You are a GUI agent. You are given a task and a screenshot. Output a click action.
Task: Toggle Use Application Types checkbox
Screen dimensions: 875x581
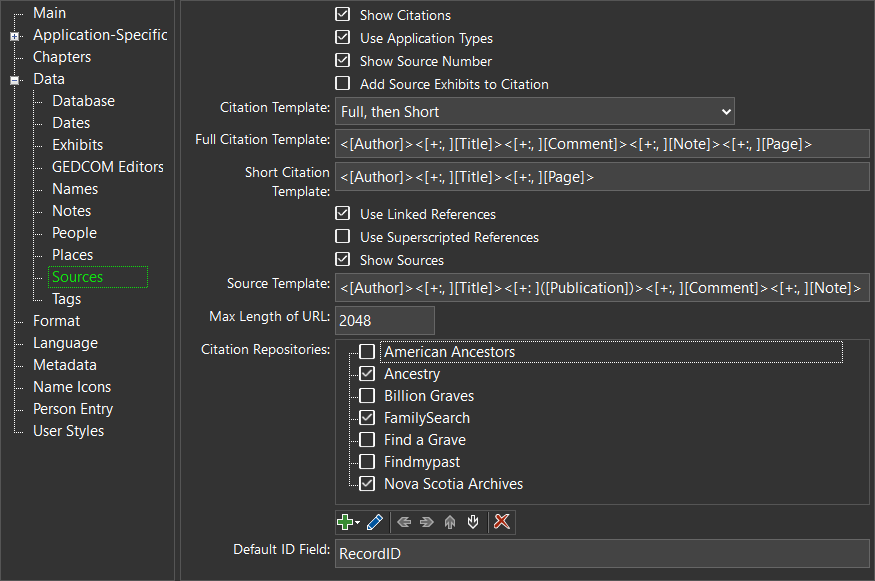(343, 37)
